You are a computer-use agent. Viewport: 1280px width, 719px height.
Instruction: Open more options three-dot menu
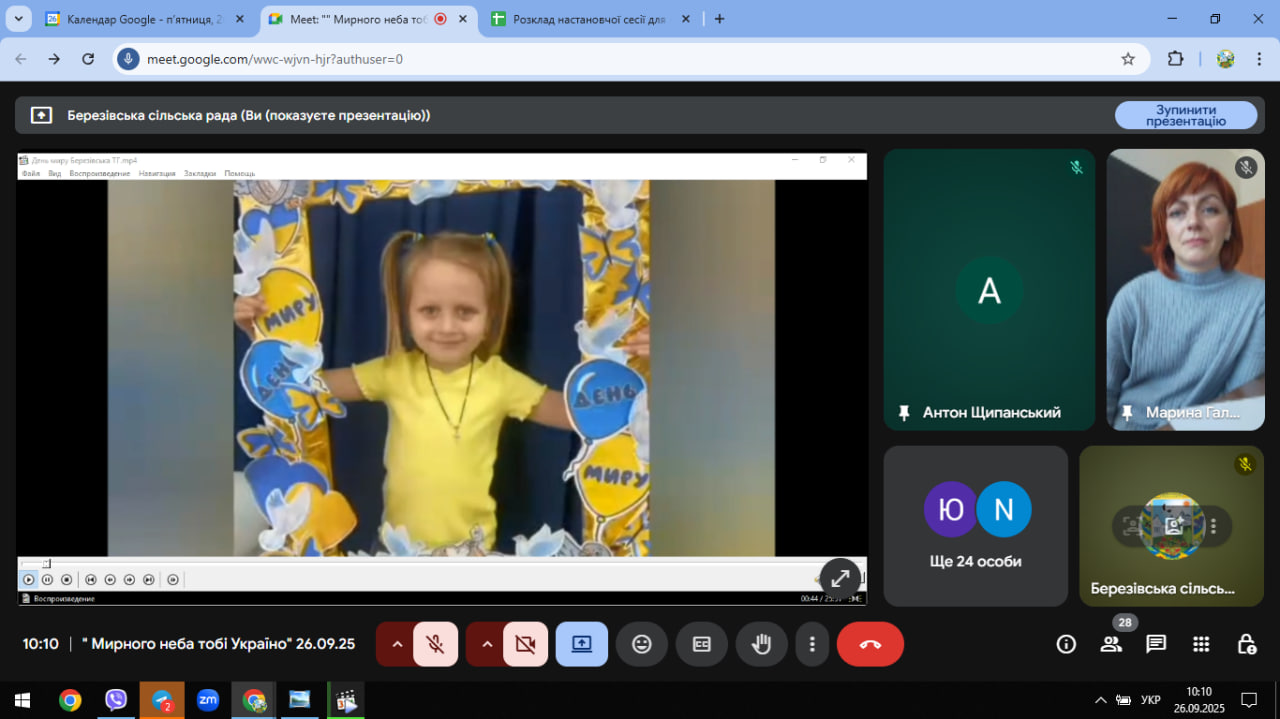[812, 644]
